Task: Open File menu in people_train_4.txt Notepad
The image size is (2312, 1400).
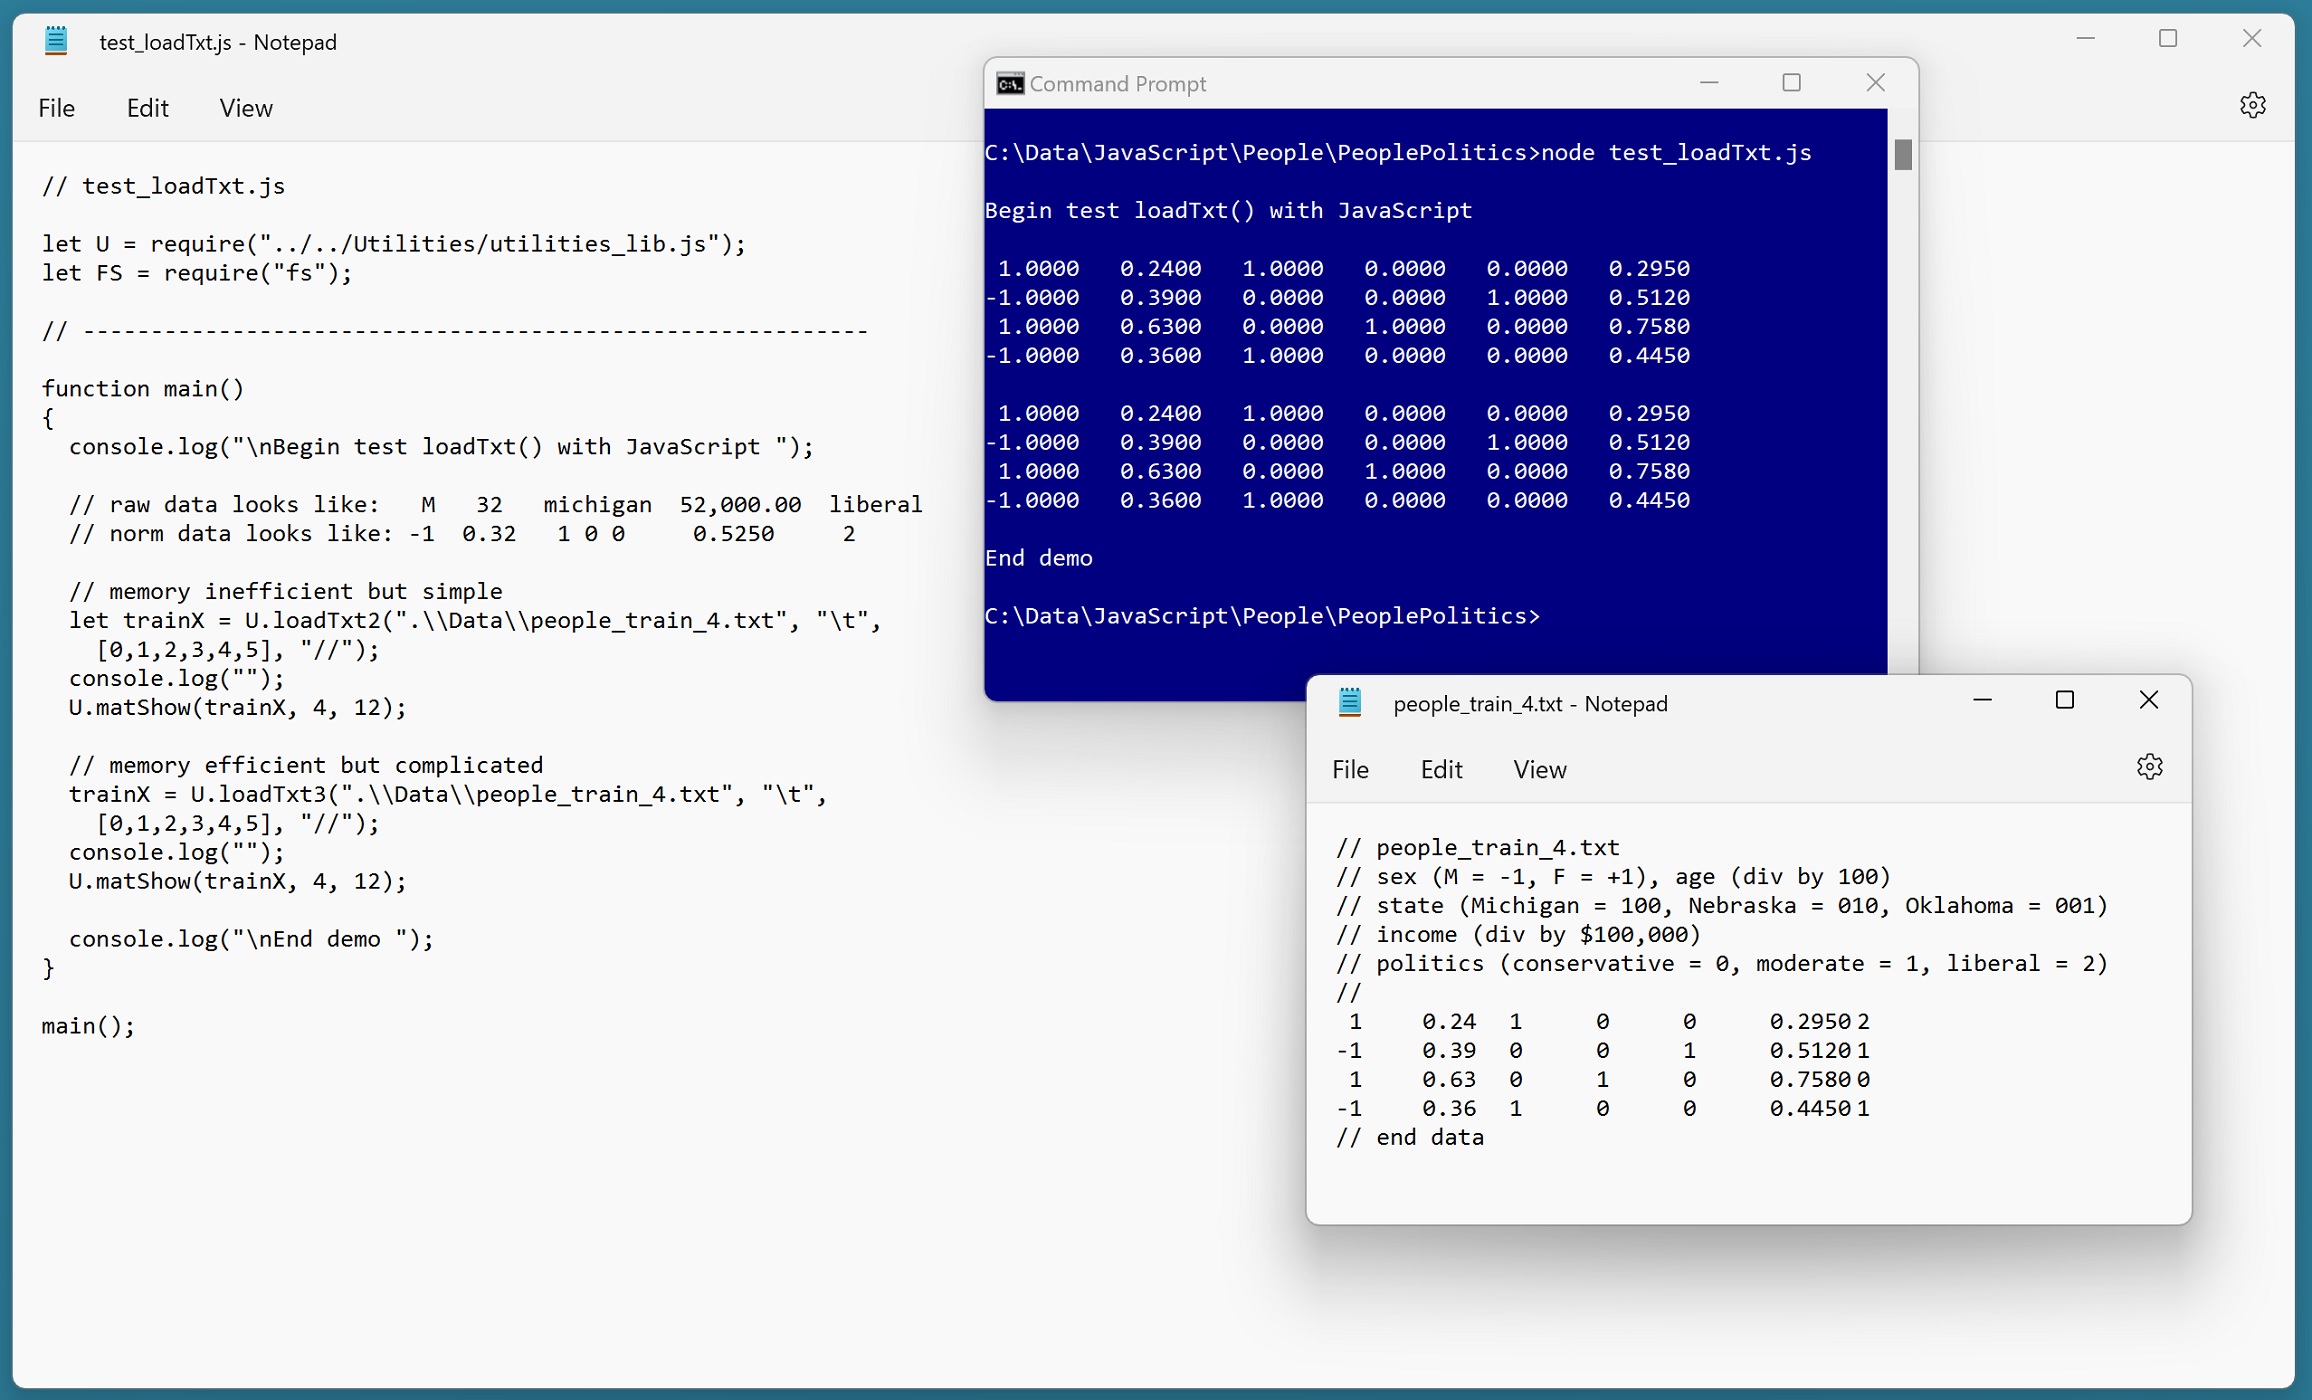Action: (x=1350, y=770)
